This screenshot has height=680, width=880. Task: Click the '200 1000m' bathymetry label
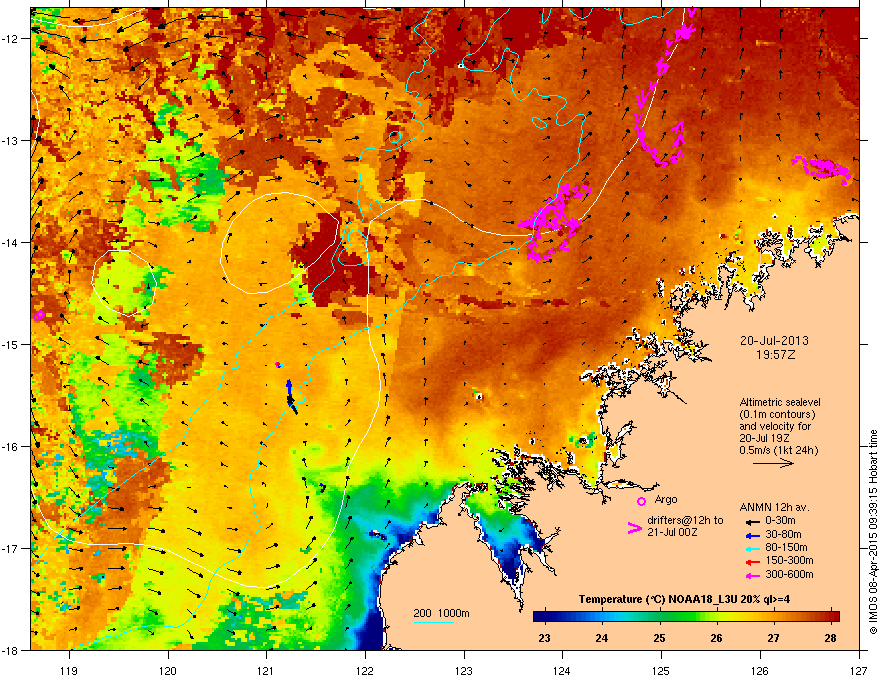click(442, 613)
